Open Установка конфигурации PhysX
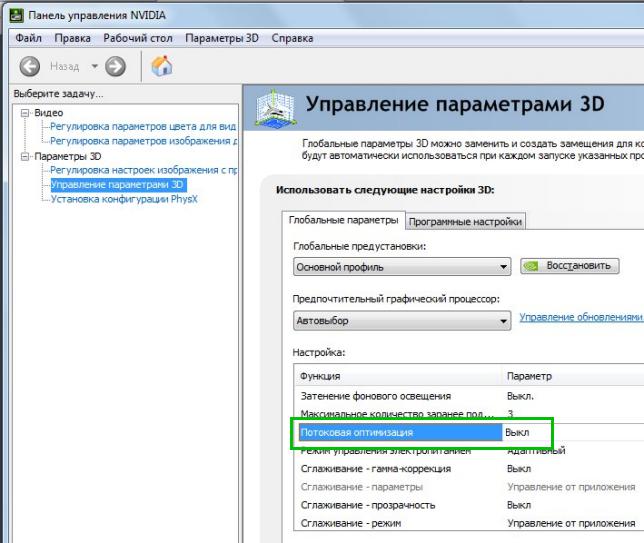The height and width of the screenshot is (543, 644). tap(124, 199)
